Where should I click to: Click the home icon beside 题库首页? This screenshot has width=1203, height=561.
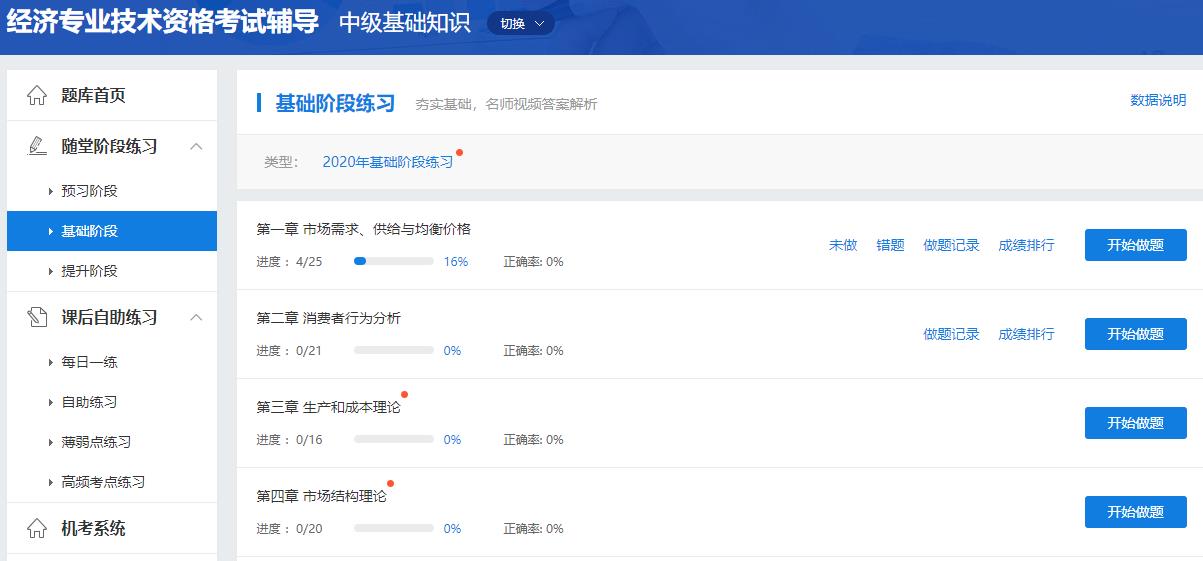(37, 96)
